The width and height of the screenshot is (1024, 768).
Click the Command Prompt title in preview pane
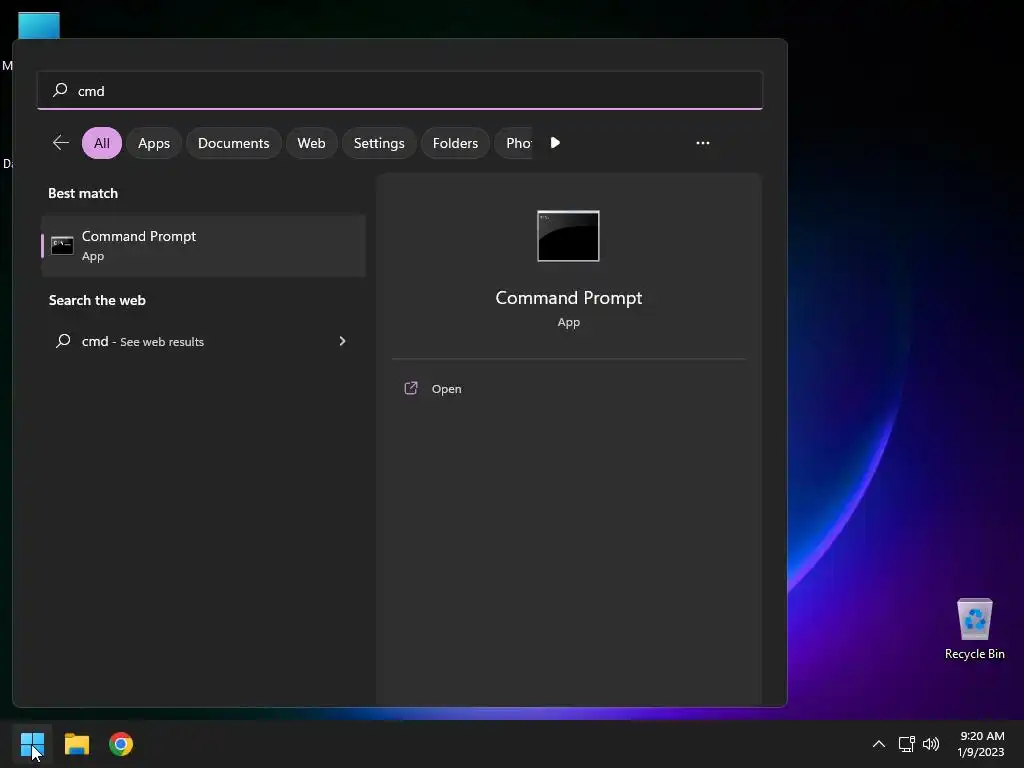coord(568,298)
